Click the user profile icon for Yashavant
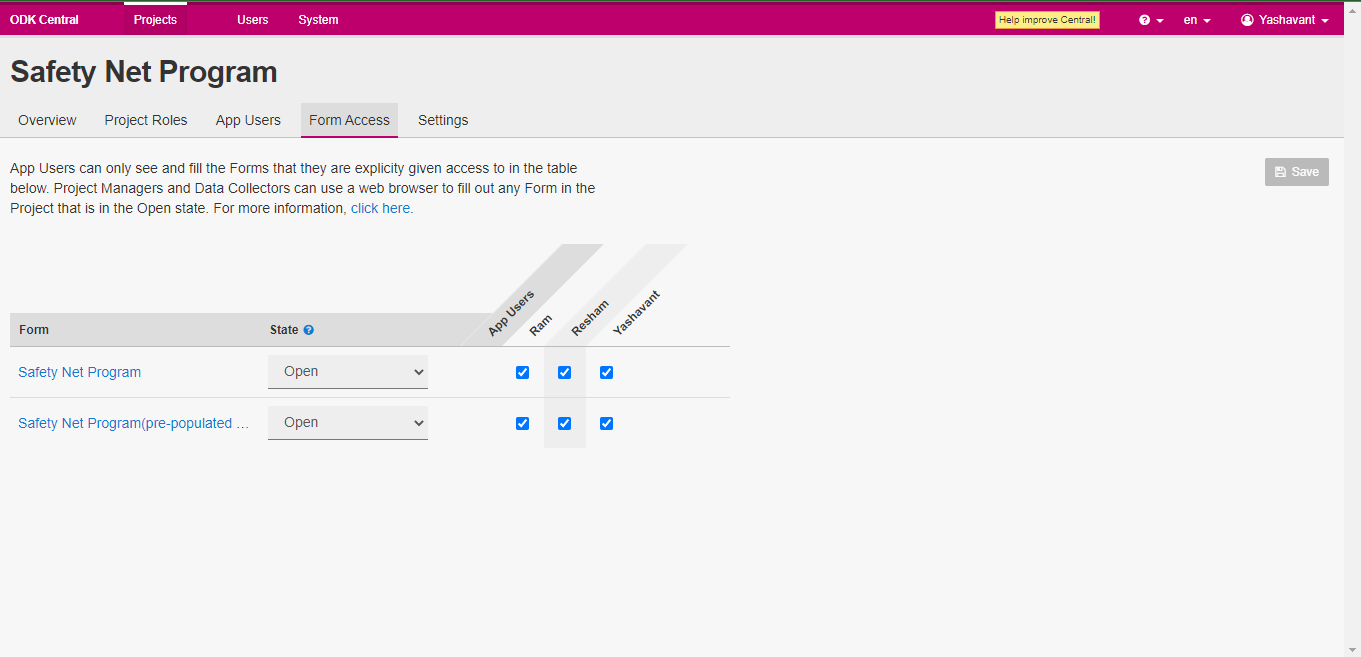The image size is (1361, 657). pos(1247,20)
